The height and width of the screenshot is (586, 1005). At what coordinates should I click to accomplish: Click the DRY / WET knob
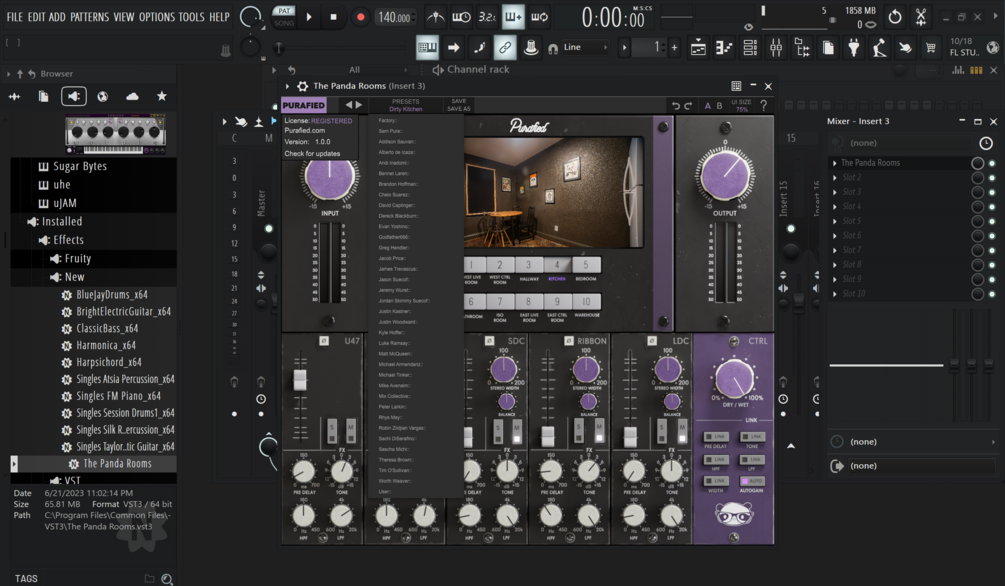coord(735,378)
